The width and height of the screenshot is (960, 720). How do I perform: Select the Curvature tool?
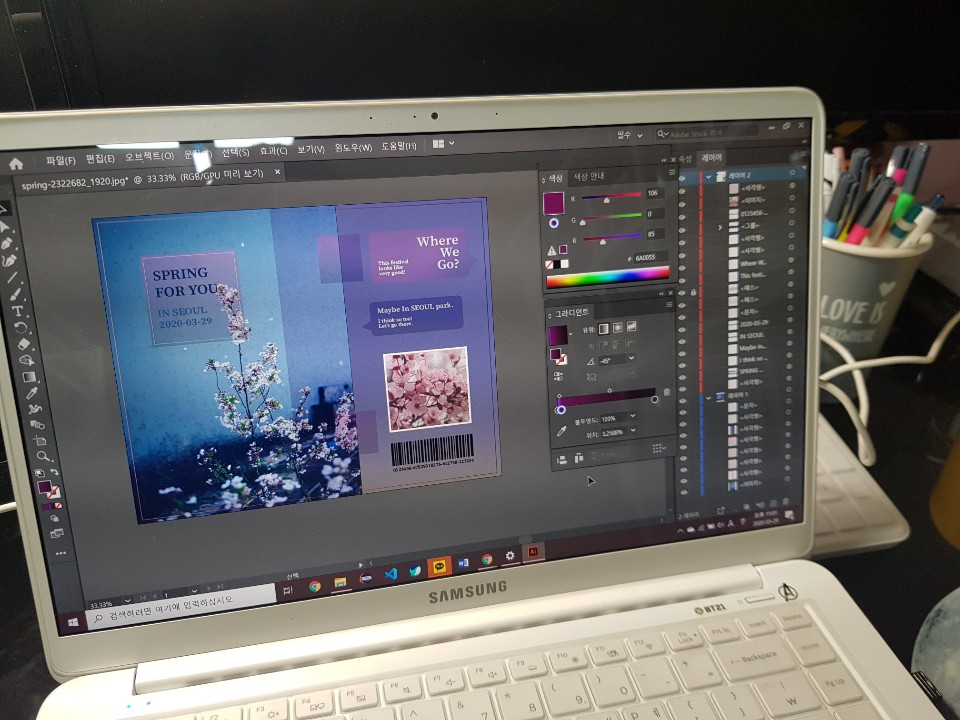9,261
